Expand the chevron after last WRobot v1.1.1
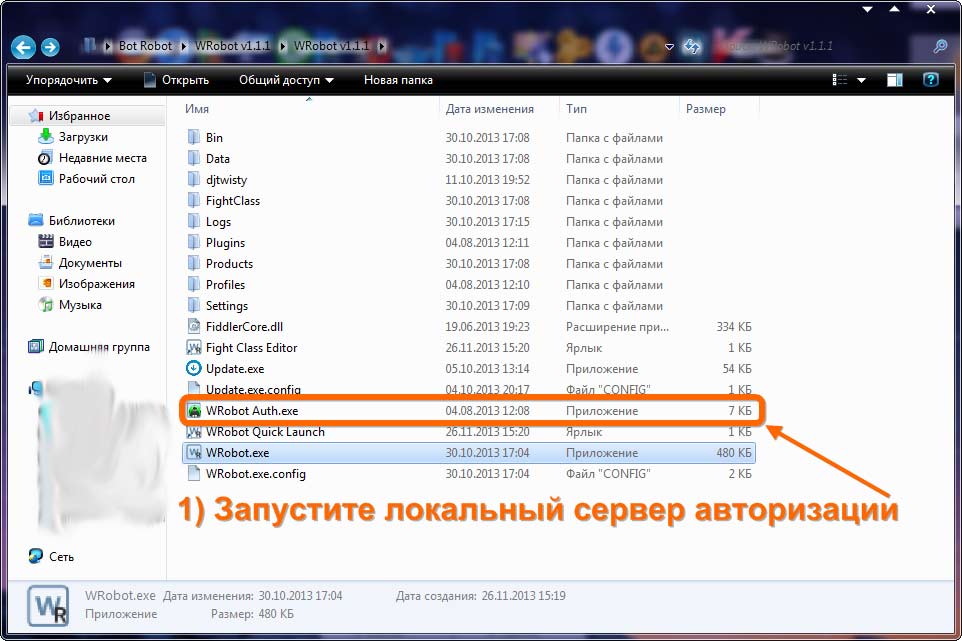The image size is (962, 641). (382, 46)
